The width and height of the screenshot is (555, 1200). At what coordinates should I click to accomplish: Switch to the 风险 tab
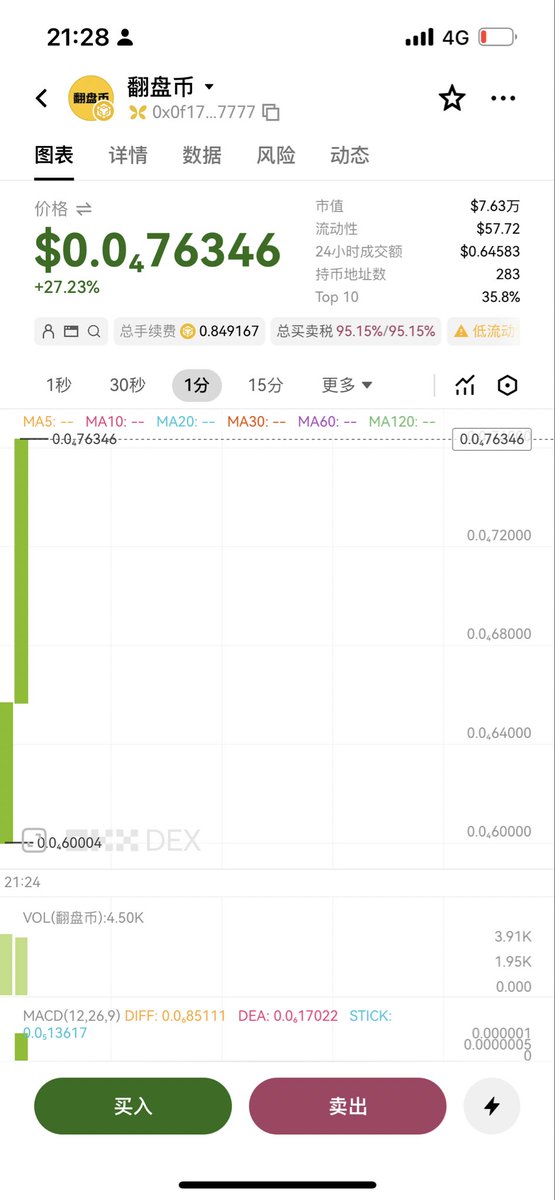(276, 155)
